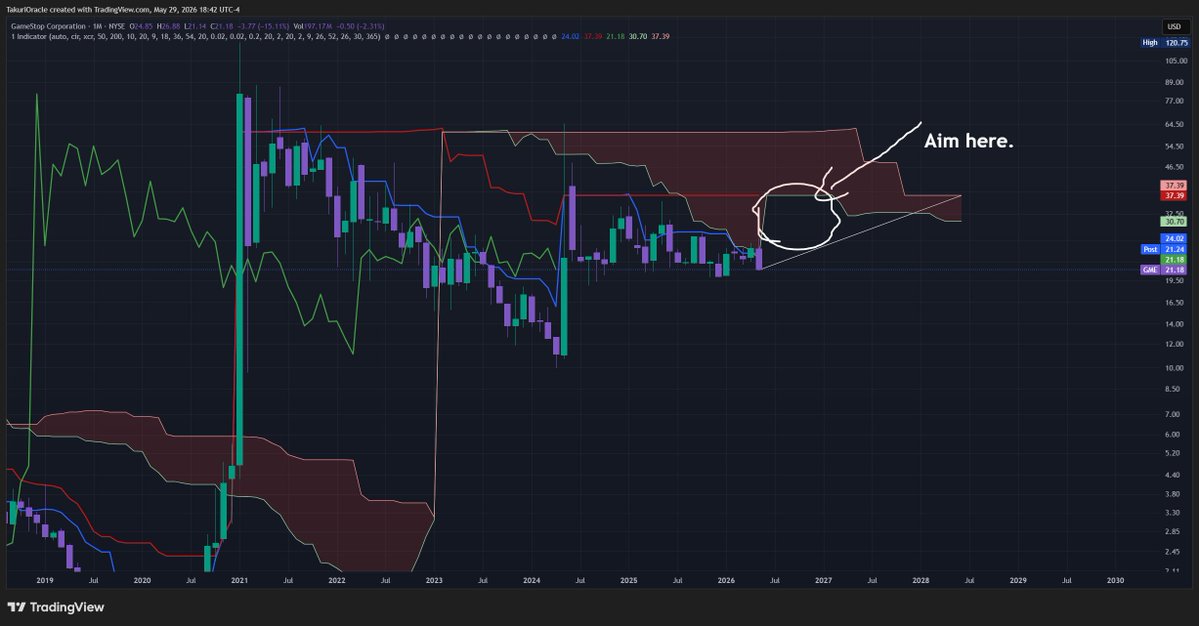Click 10.00 on the price scale
1199x626 pixels.
coord(1175,368)
